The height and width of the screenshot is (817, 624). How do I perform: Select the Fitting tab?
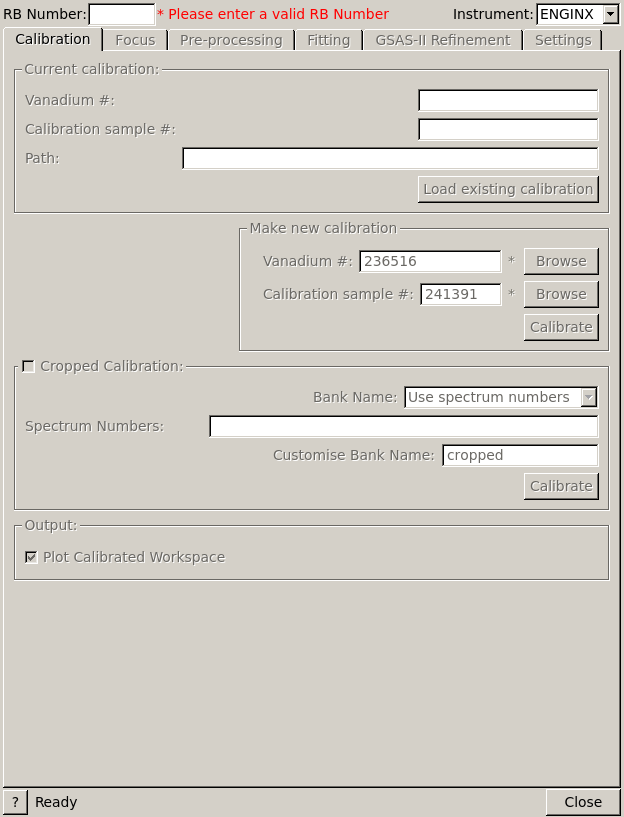[328, 40]
